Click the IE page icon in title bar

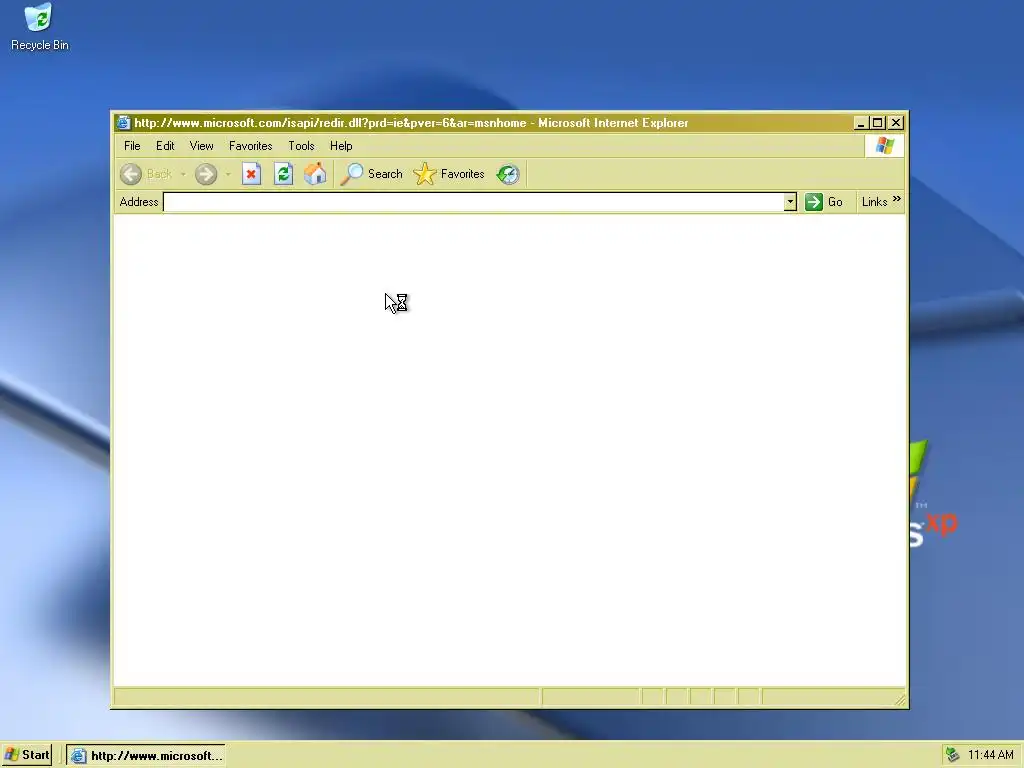click(x=123, y=123)
